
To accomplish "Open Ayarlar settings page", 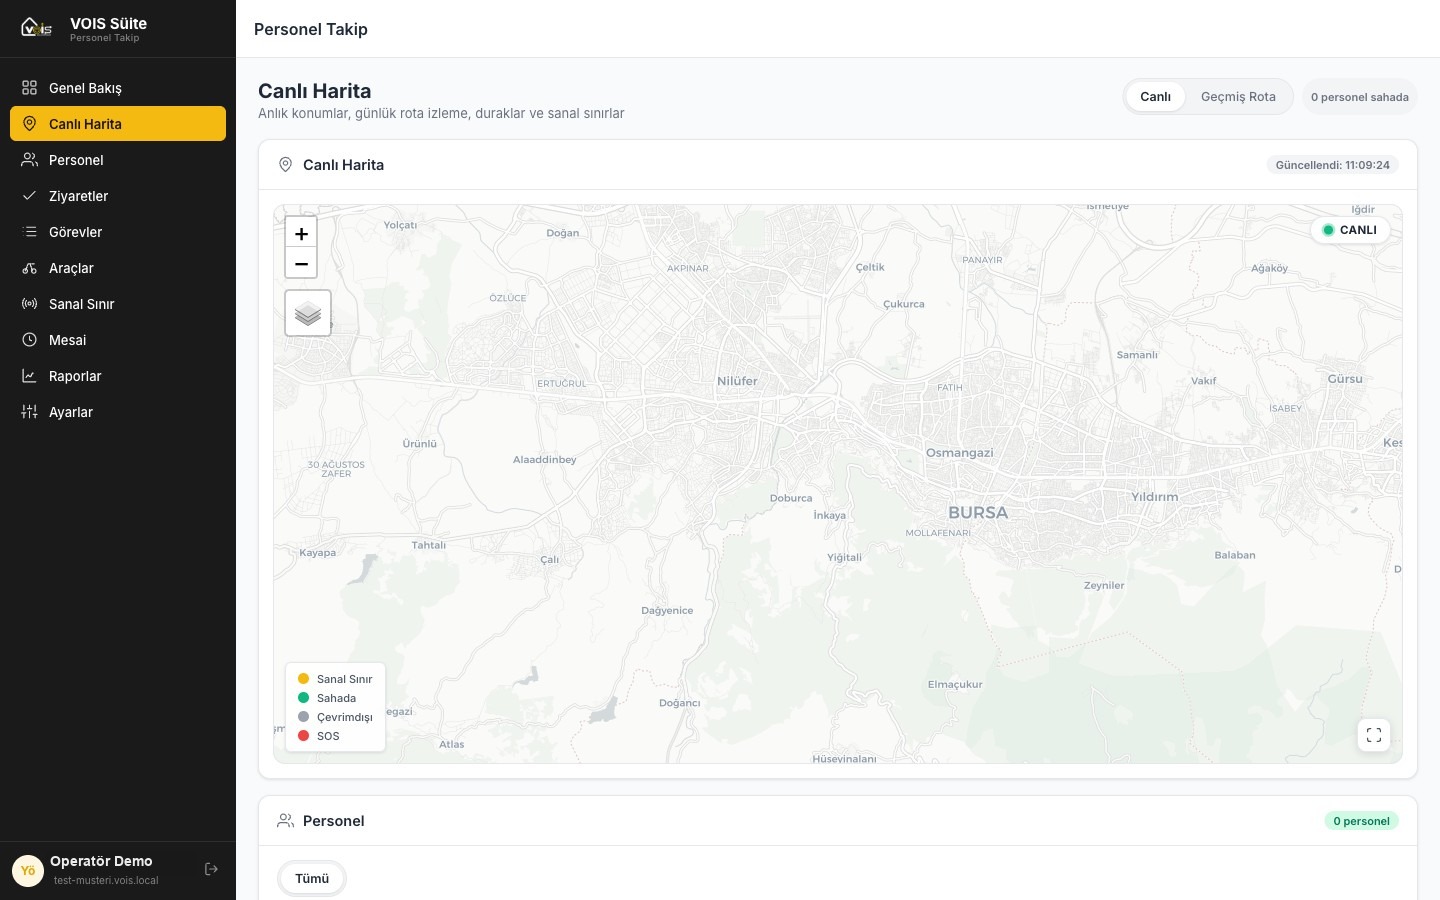I will [x=118, y=412].
